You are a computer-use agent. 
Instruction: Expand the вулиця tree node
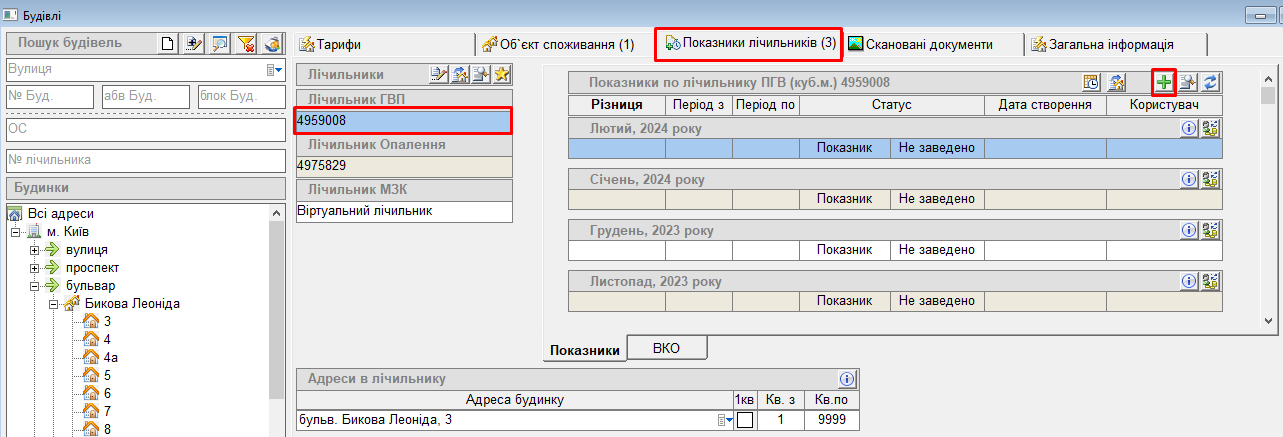[x=35, y=250]
